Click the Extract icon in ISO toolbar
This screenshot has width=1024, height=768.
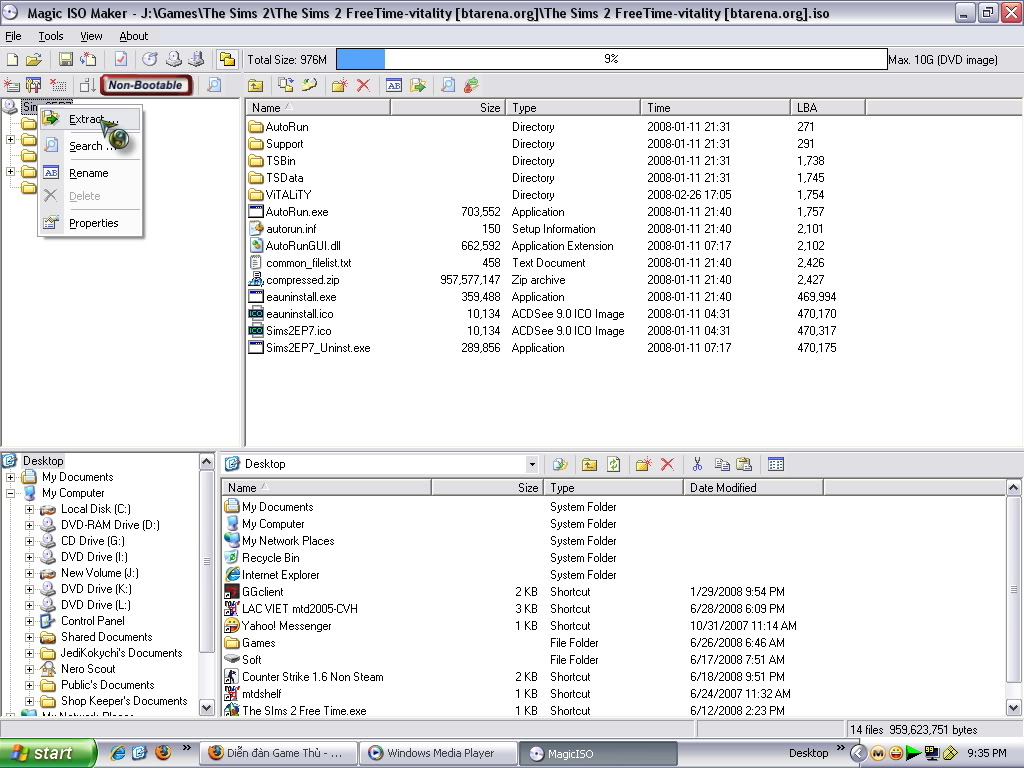click(418, 85)
